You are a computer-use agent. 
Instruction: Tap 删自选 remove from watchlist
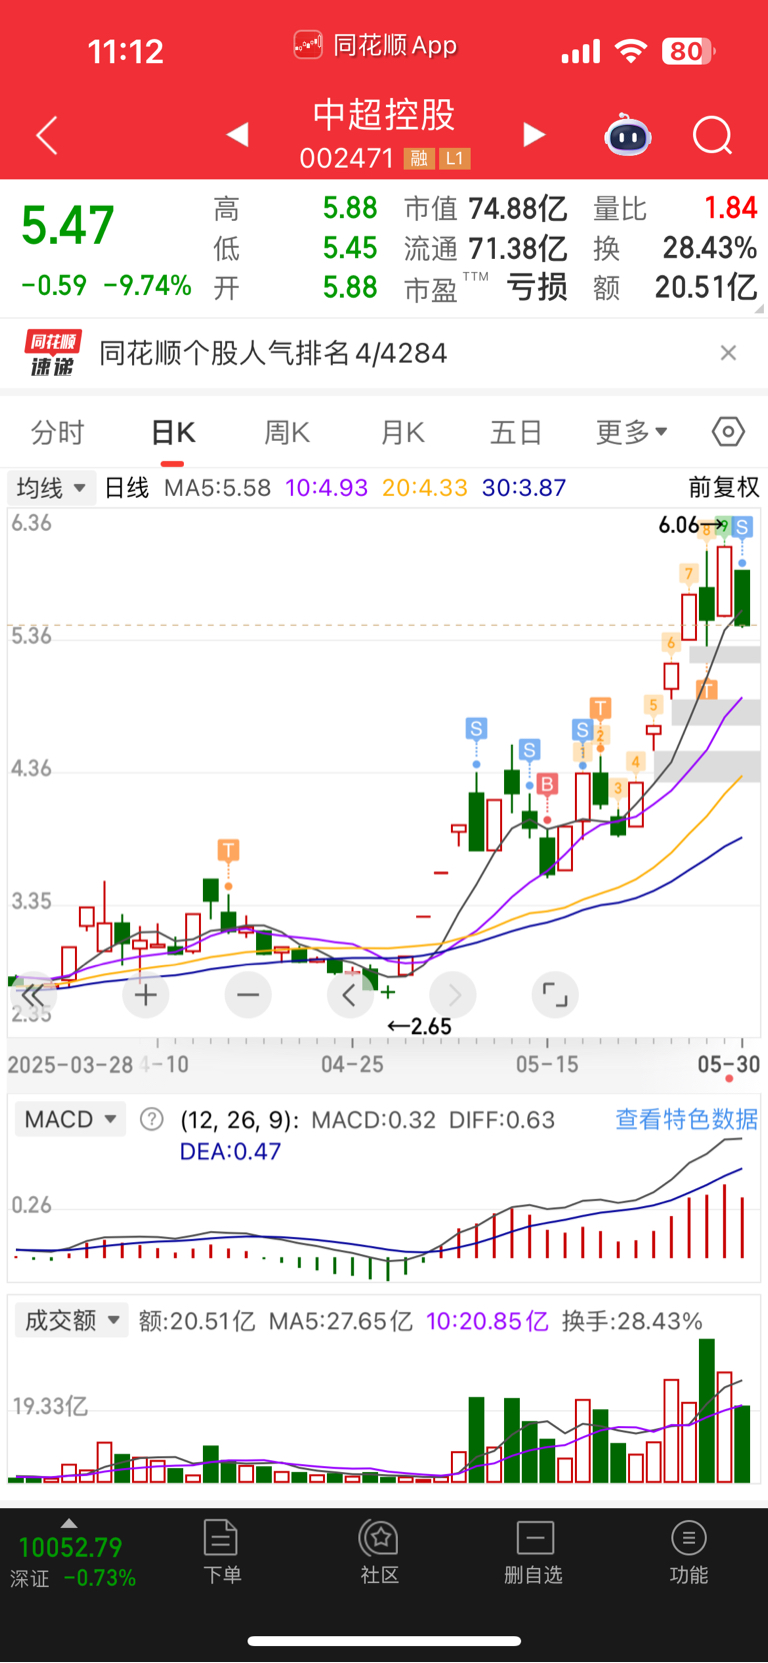pyautogui.click(x=534, y=1552)
